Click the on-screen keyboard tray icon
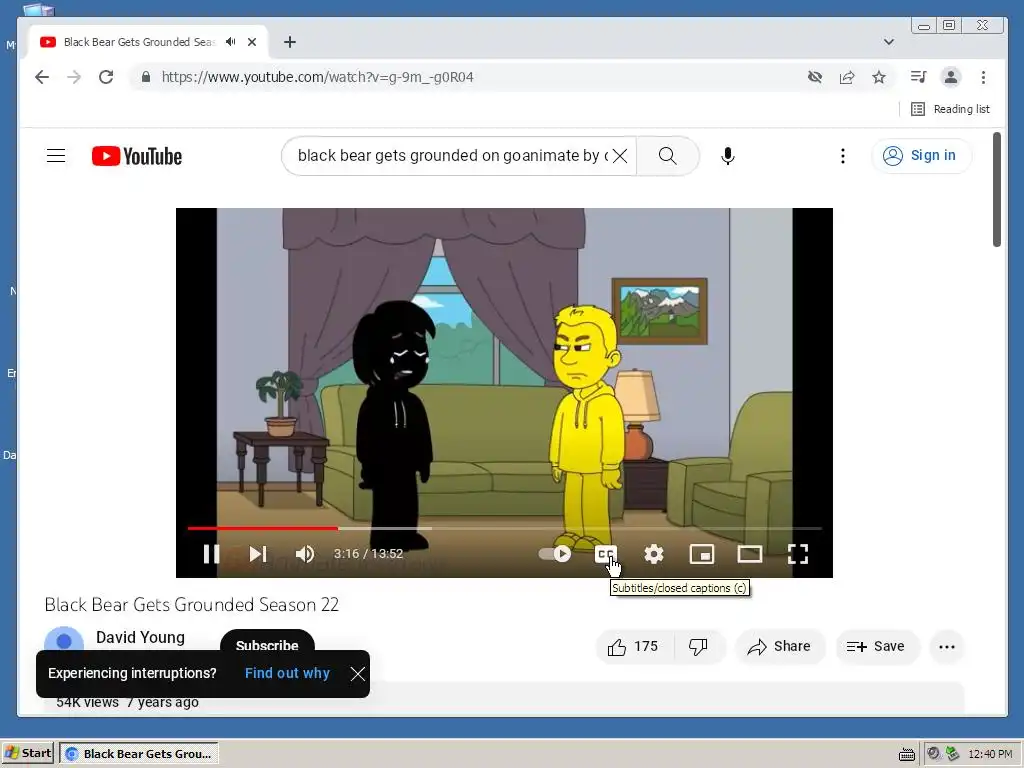1024x768 pixels. point(906,754)
